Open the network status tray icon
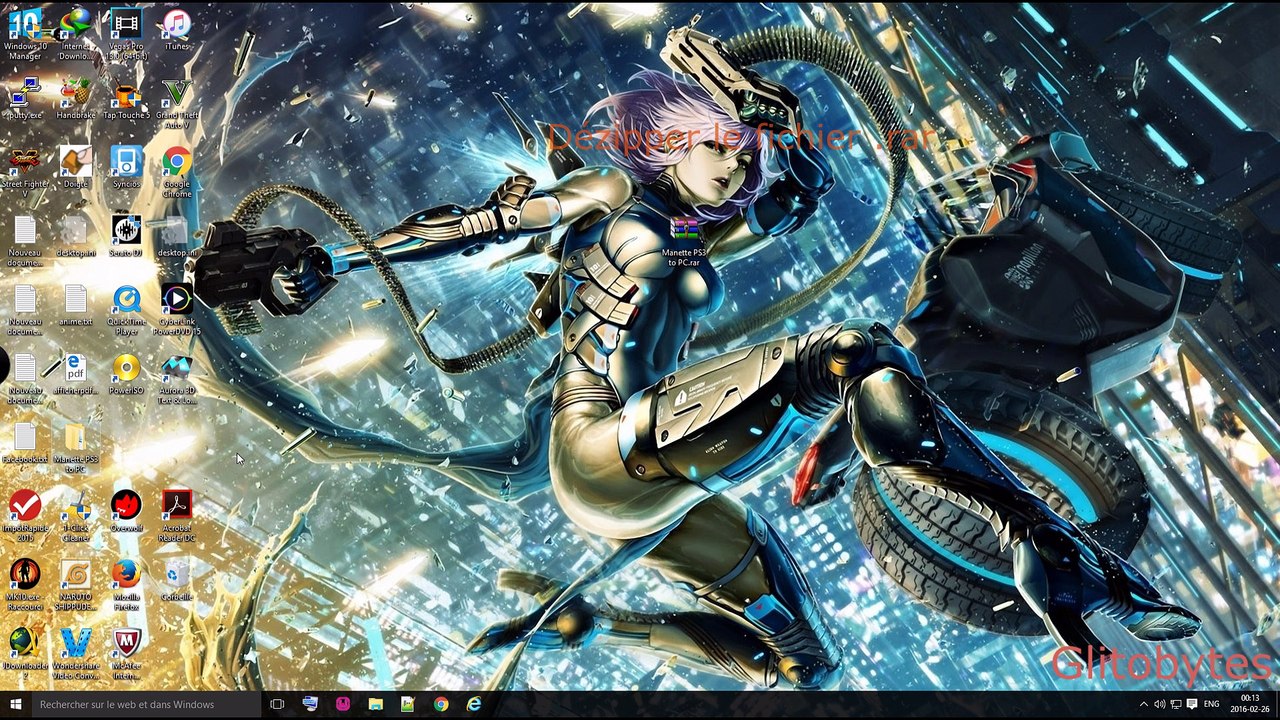 tap(1176, 704)
